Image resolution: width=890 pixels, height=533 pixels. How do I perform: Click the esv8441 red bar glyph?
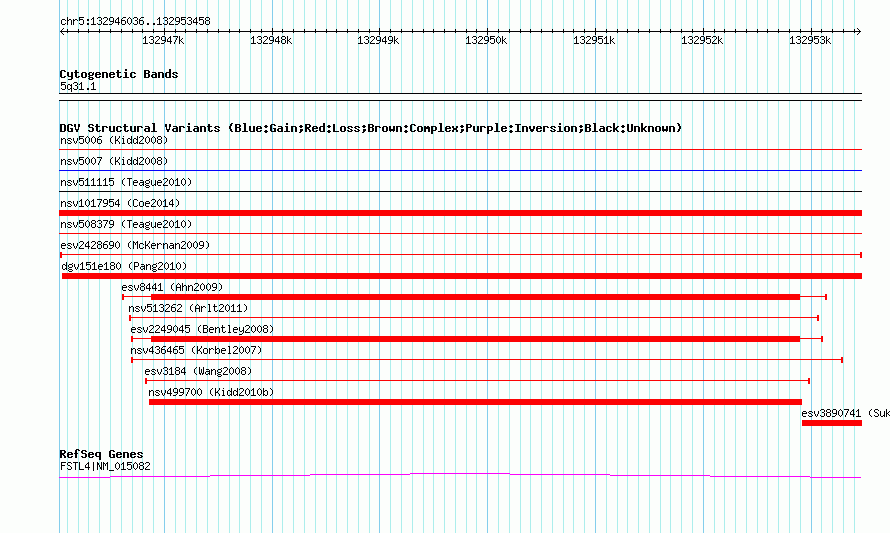click(475, 297)
